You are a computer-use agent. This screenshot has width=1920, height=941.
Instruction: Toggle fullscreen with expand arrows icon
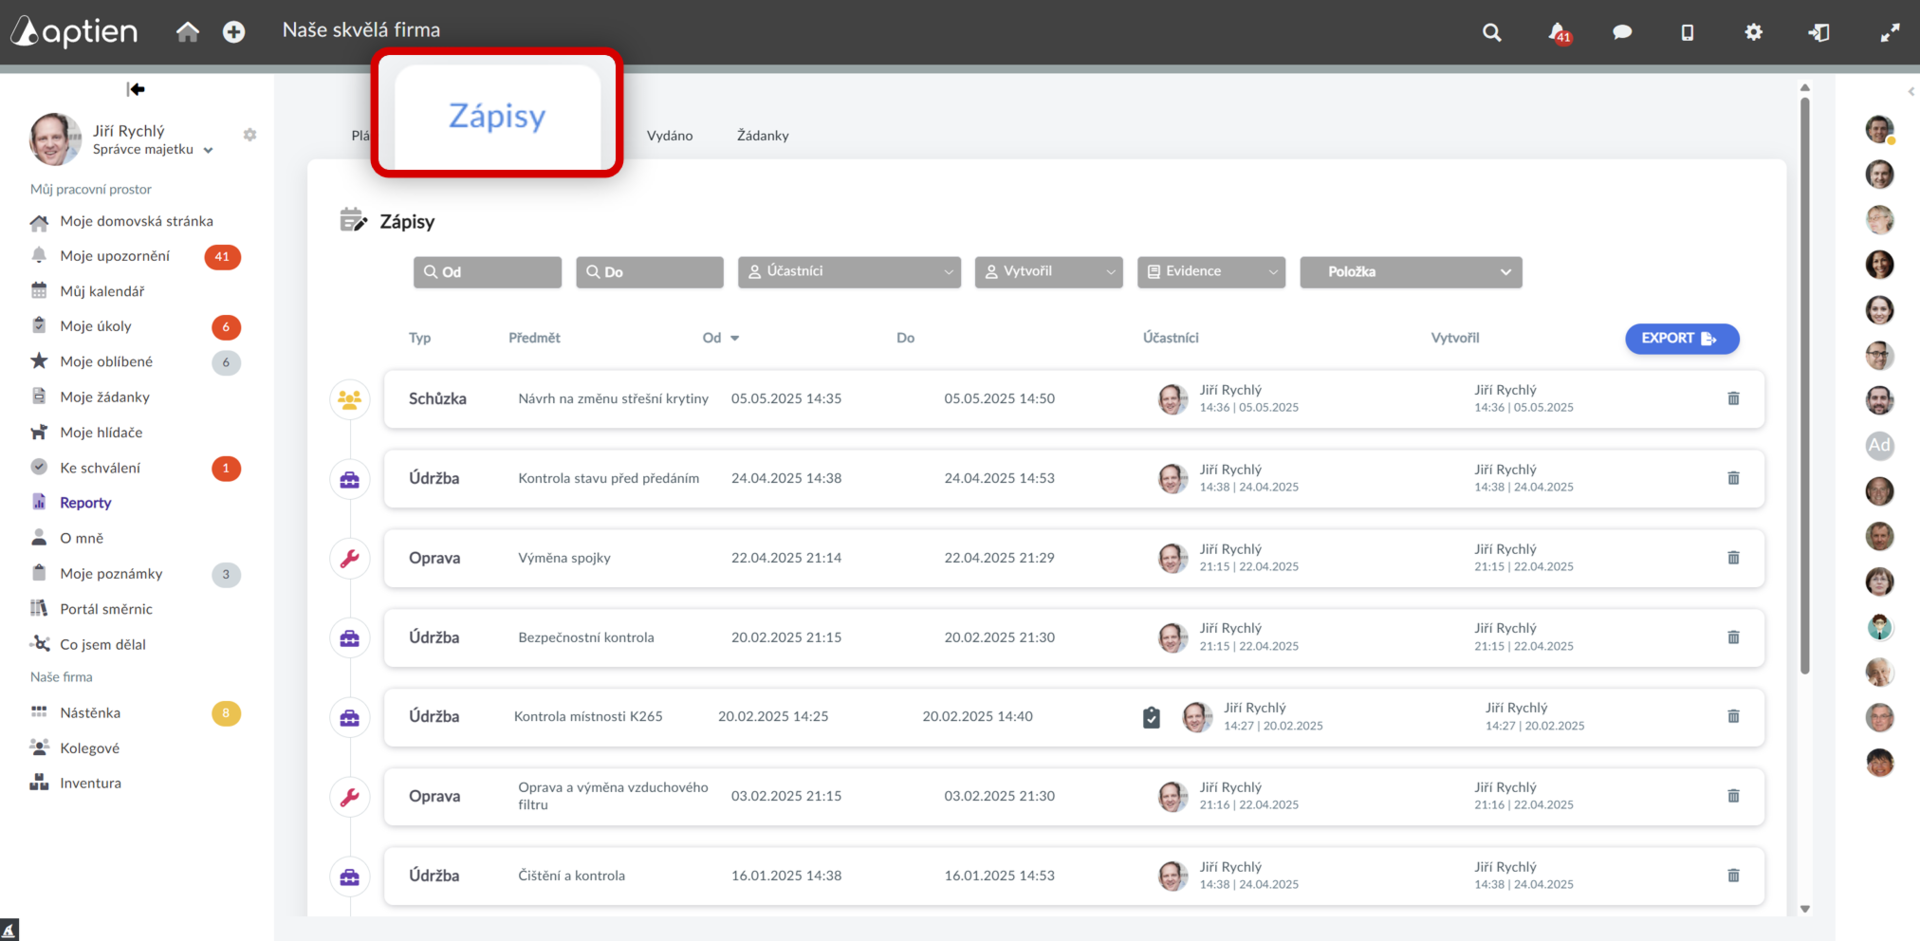click(x=1889, y=32)
